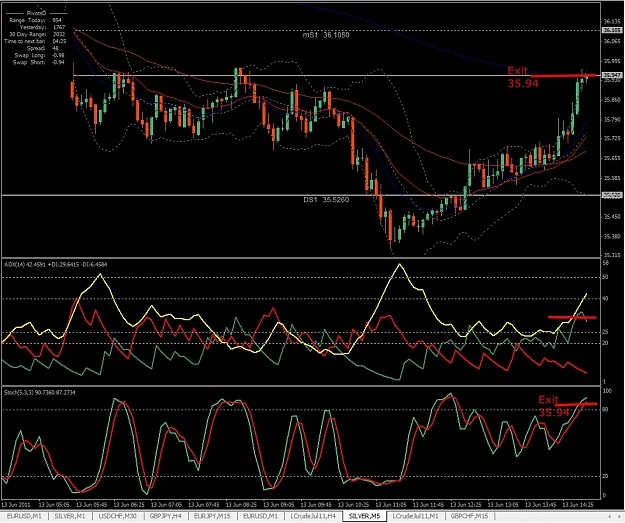Select the Stoch(5,3,3) indicator label

[x=40, y=393]
